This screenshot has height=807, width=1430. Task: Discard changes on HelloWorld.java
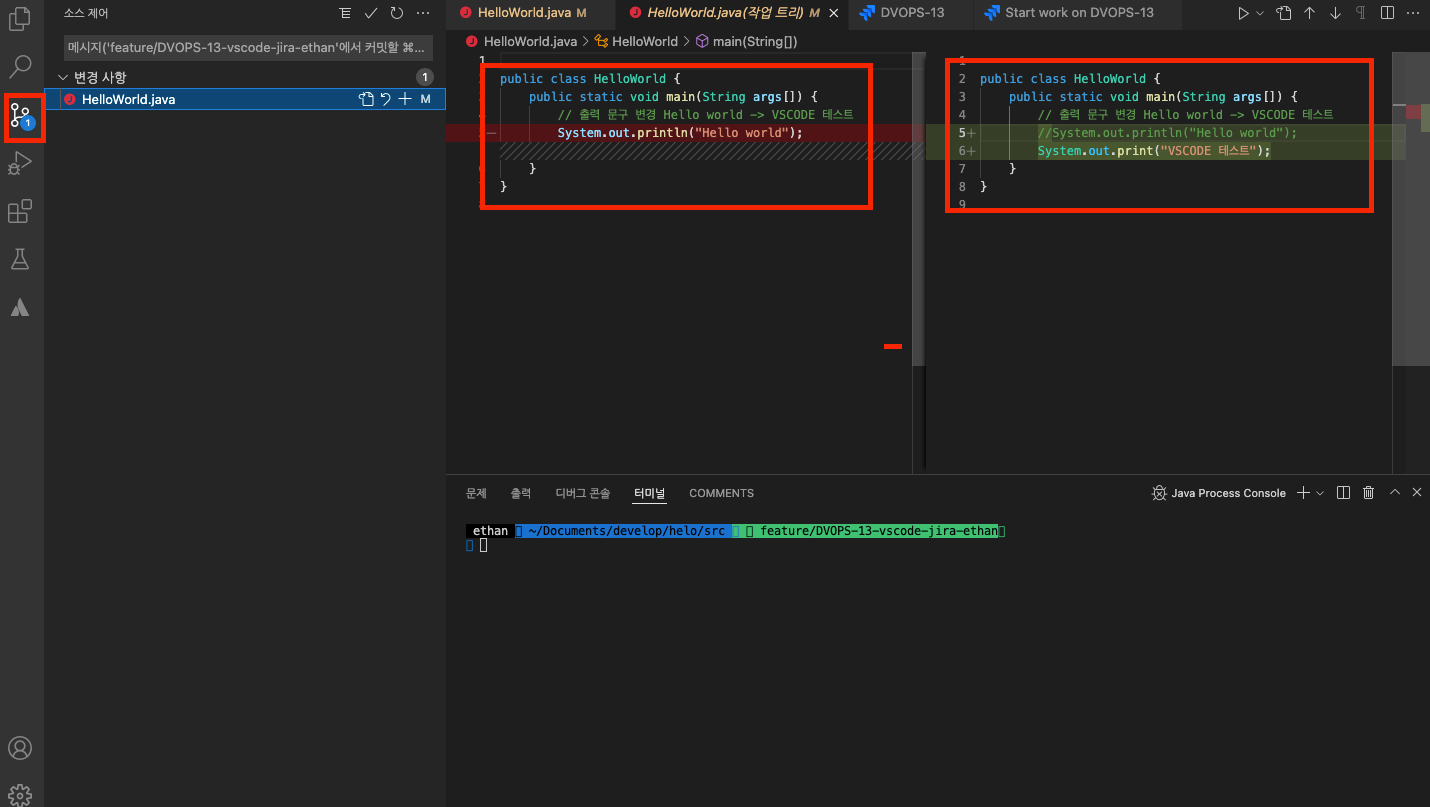pyautogui.click(x=385, y=99)
